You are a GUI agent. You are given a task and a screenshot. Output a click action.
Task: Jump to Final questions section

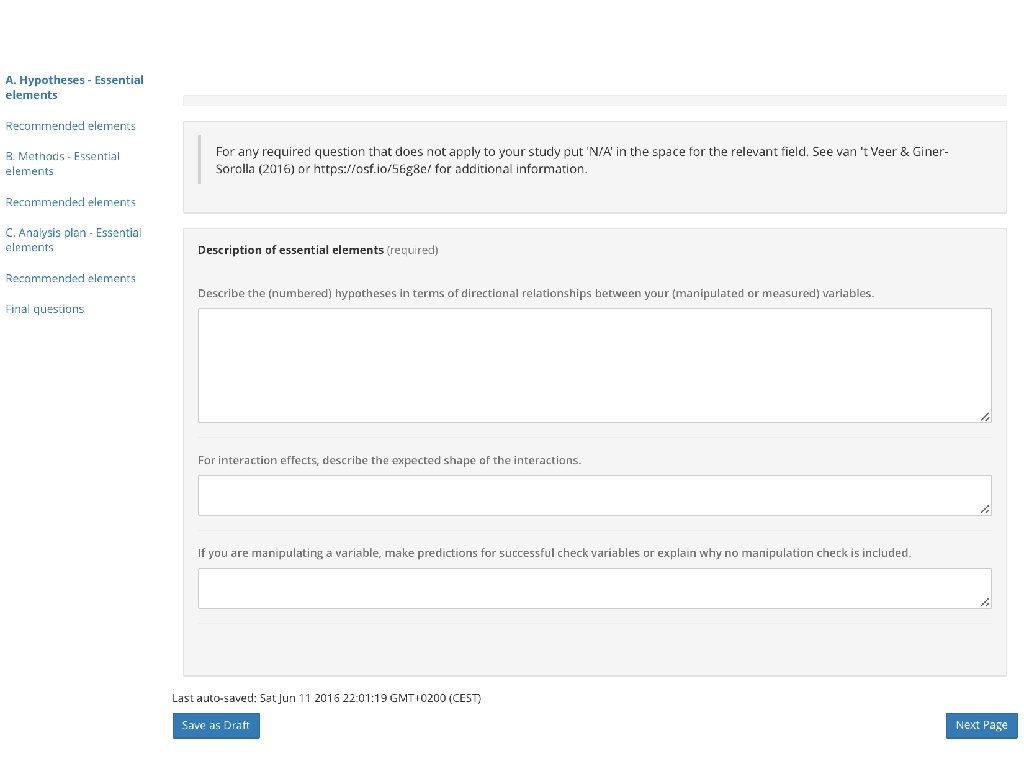[x=45, y=309]
